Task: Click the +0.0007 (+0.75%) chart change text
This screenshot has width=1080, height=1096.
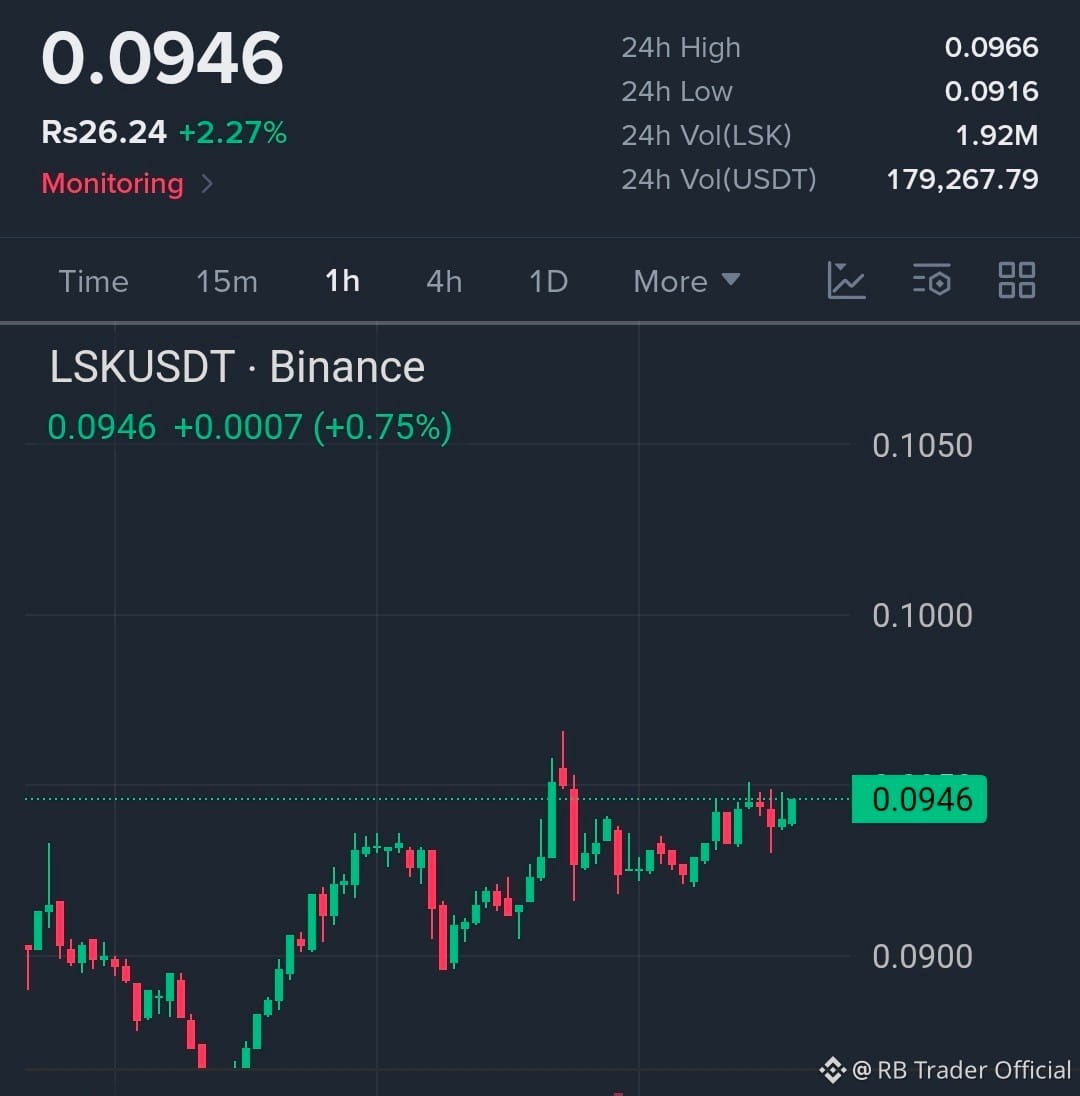Action: pyautogui.click(x=312, y=427)
